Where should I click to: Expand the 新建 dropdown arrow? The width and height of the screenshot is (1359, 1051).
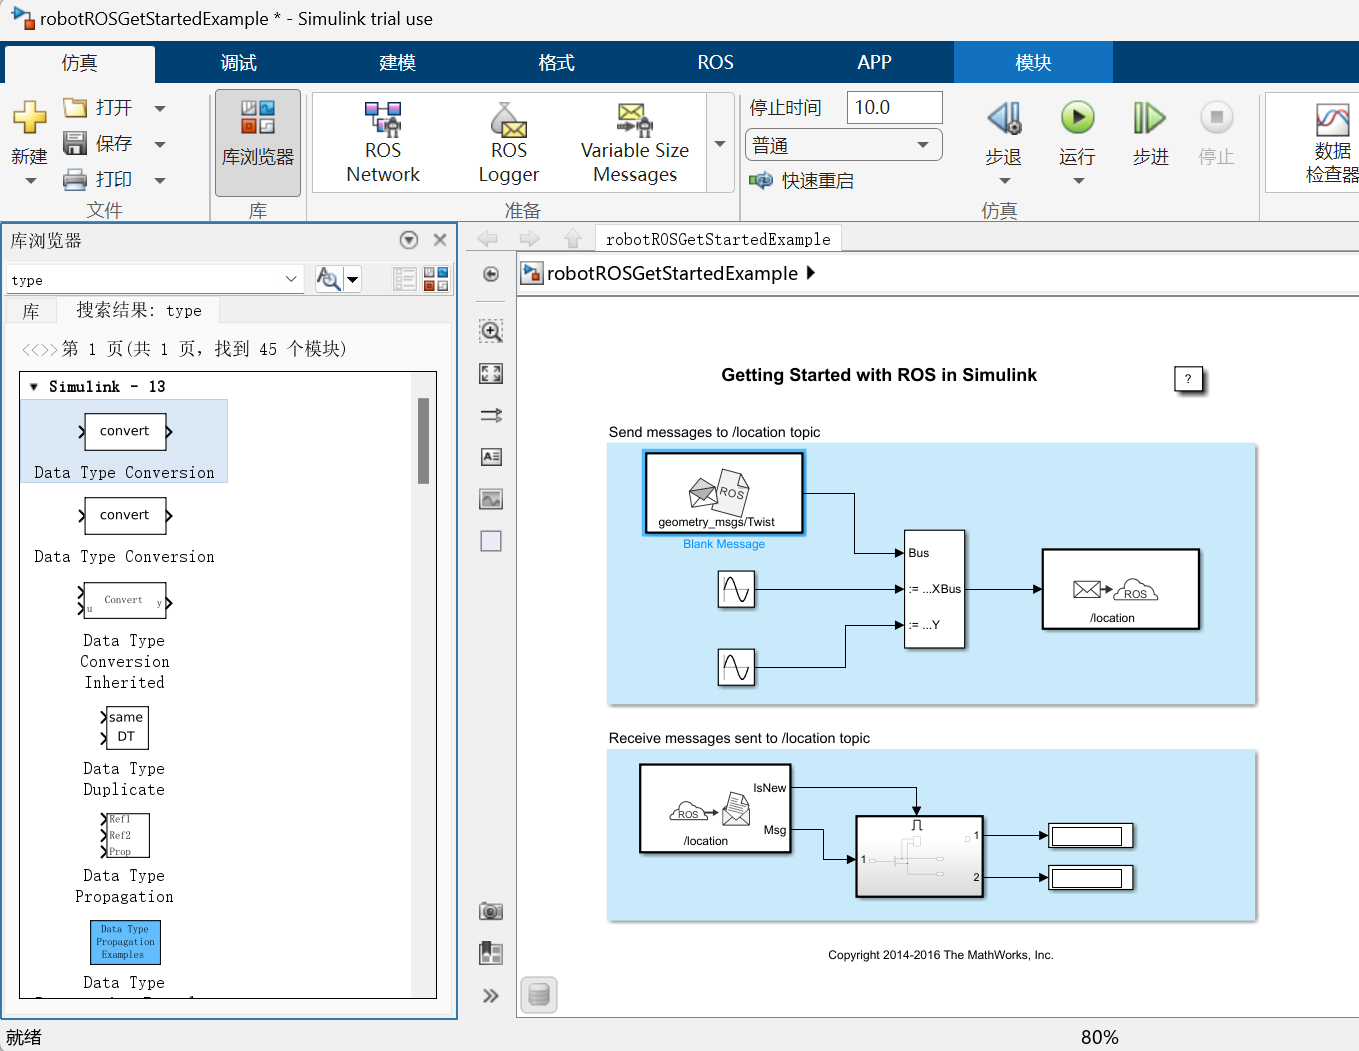click(30, 181)
